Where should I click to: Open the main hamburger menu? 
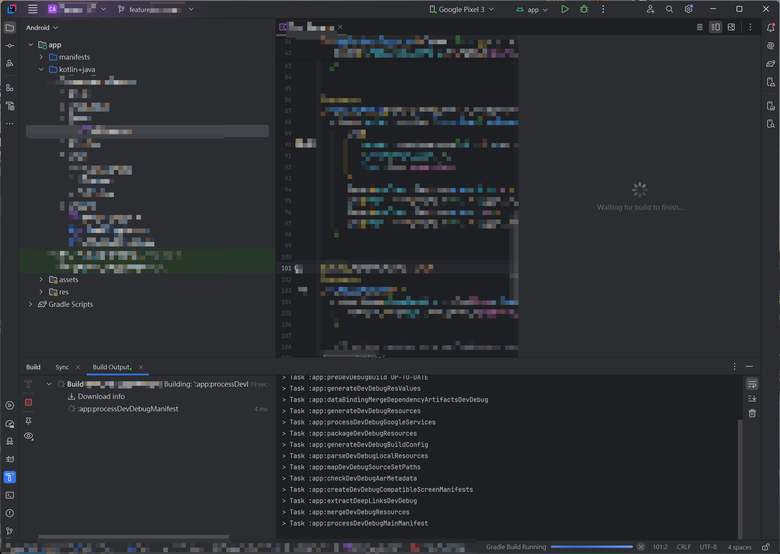point(32,9)
